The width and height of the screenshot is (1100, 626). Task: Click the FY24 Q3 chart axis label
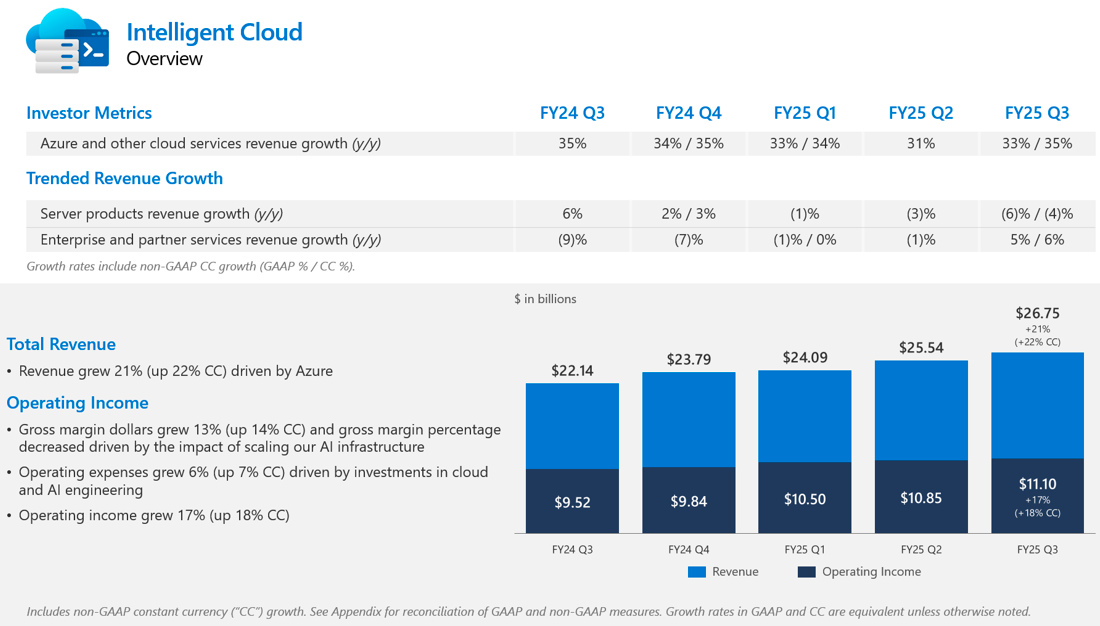(x=572, y=550)
